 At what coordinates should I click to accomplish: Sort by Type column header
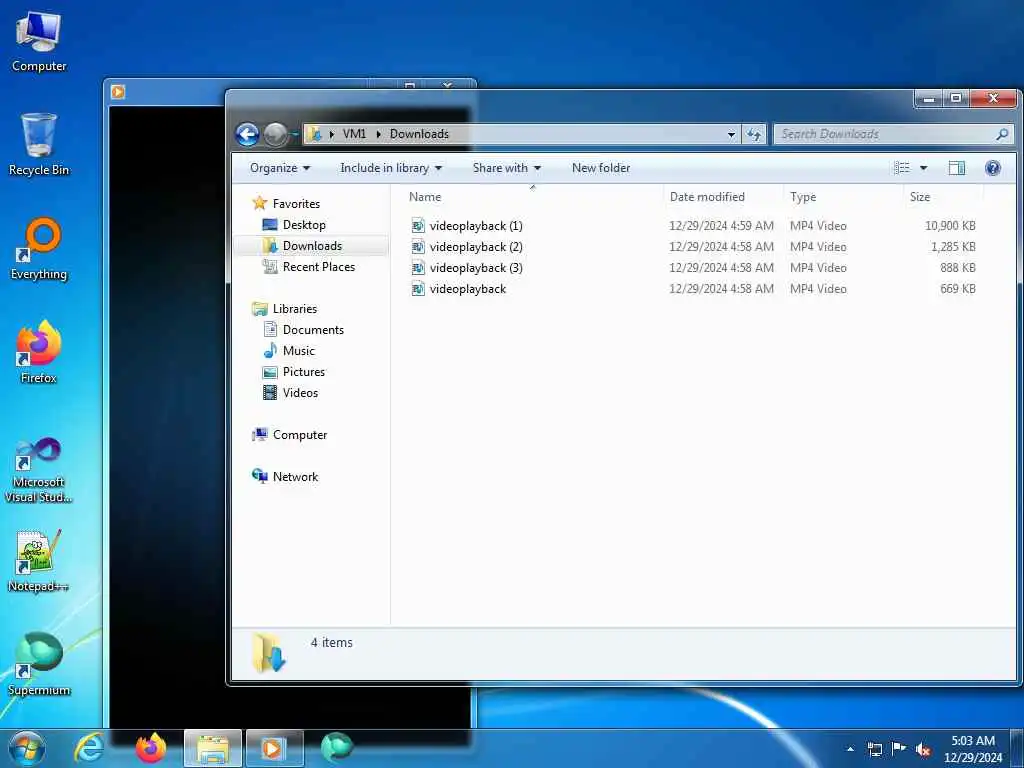click(803, 197)
